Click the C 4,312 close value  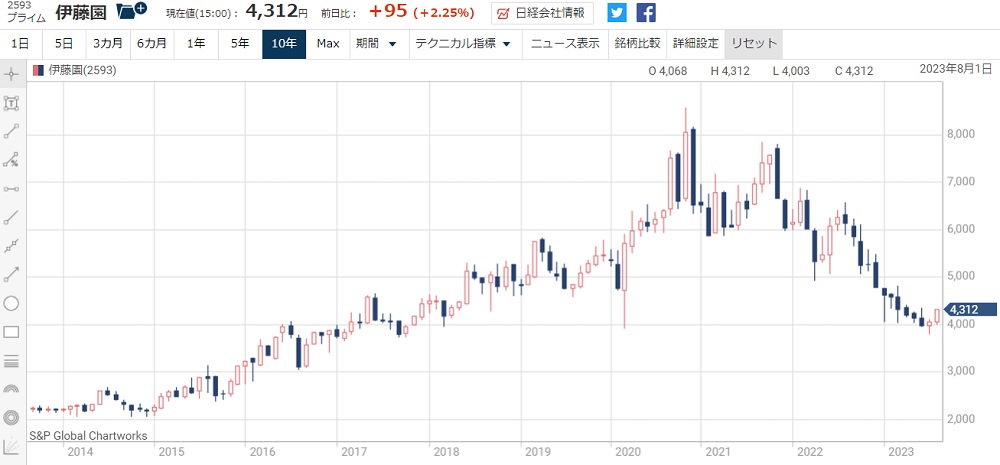(x=855, y=71)
